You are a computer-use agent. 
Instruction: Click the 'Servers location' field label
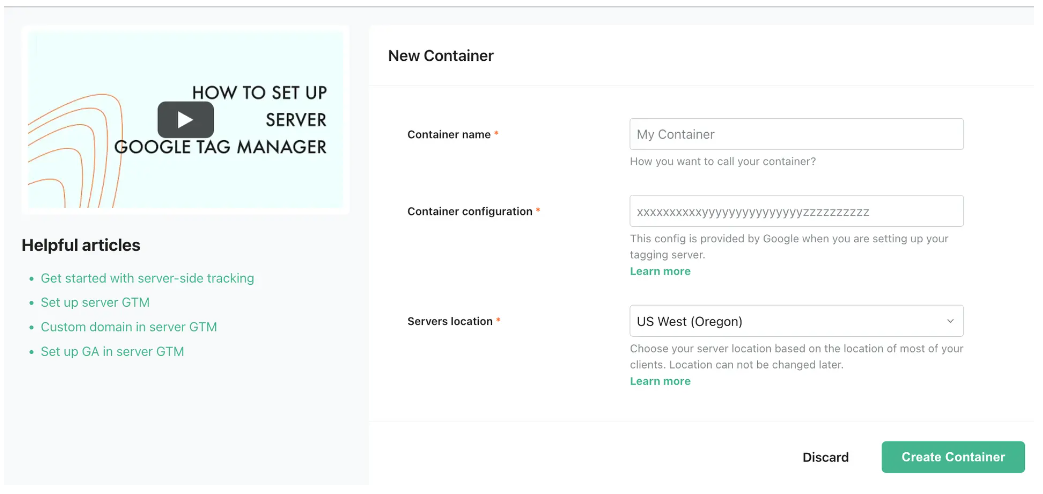450,321
